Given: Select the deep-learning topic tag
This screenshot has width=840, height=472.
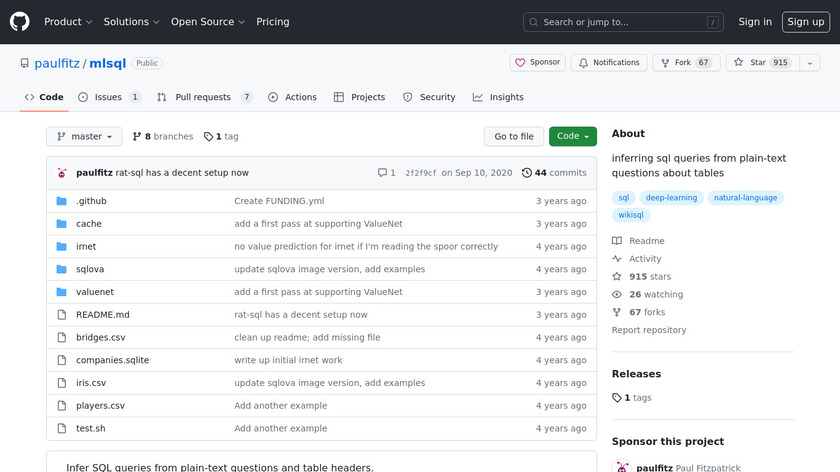Looking at the screenshot, I should (670, 198).
